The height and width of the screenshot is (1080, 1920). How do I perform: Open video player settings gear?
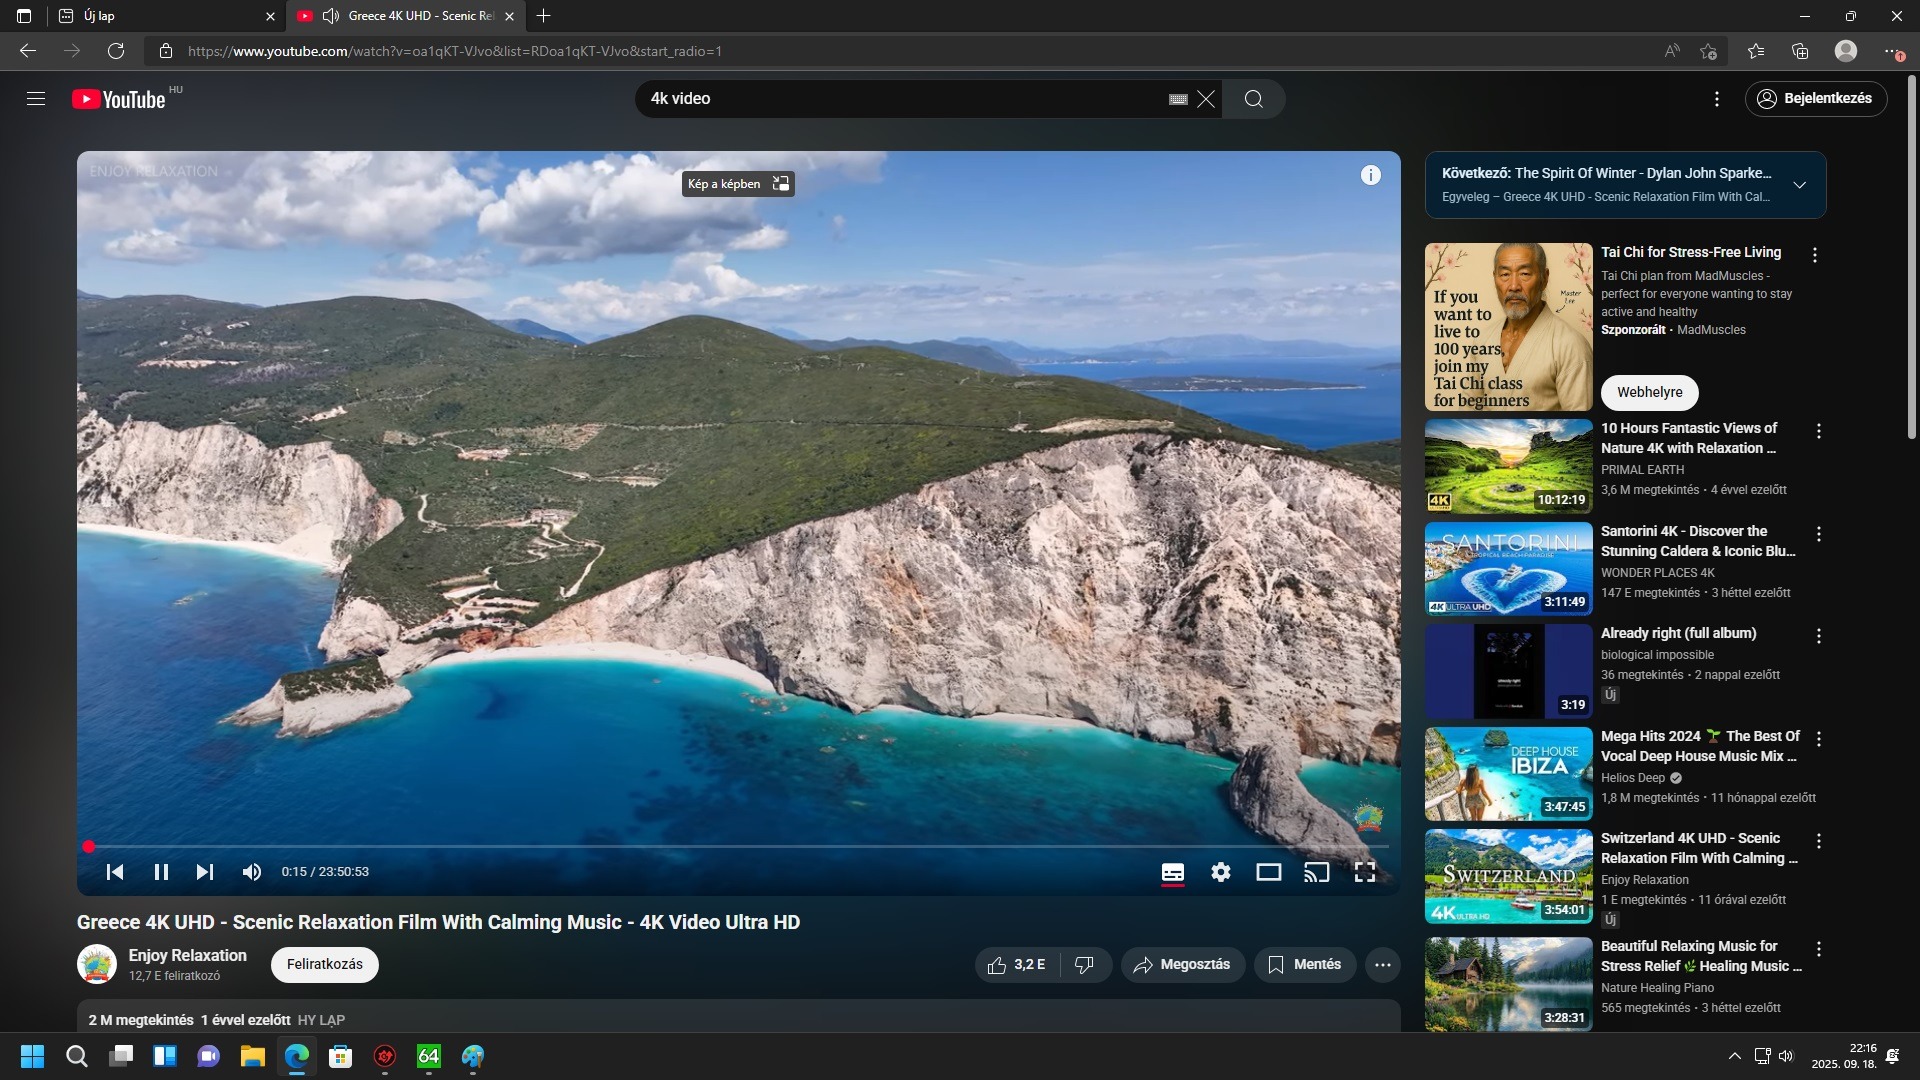(1220, 872)
